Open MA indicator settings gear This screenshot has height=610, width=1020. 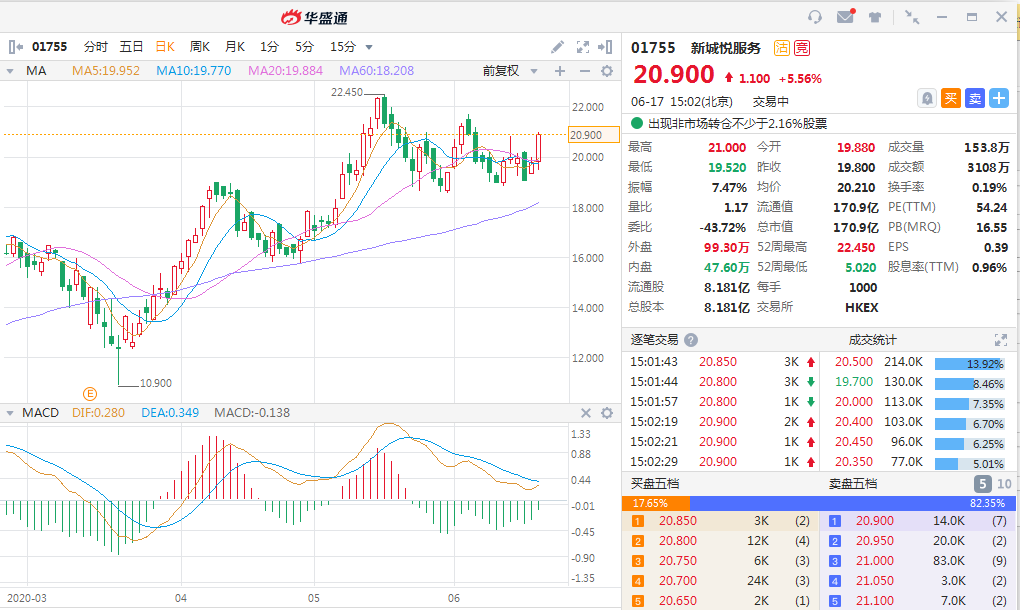point(607,71)
